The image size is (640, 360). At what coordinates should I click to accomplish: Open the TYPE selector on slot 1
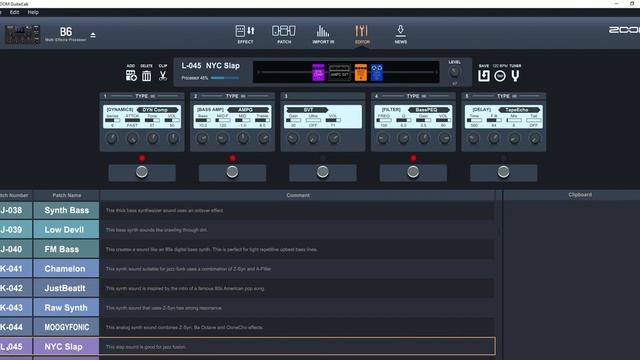point(145,96)
